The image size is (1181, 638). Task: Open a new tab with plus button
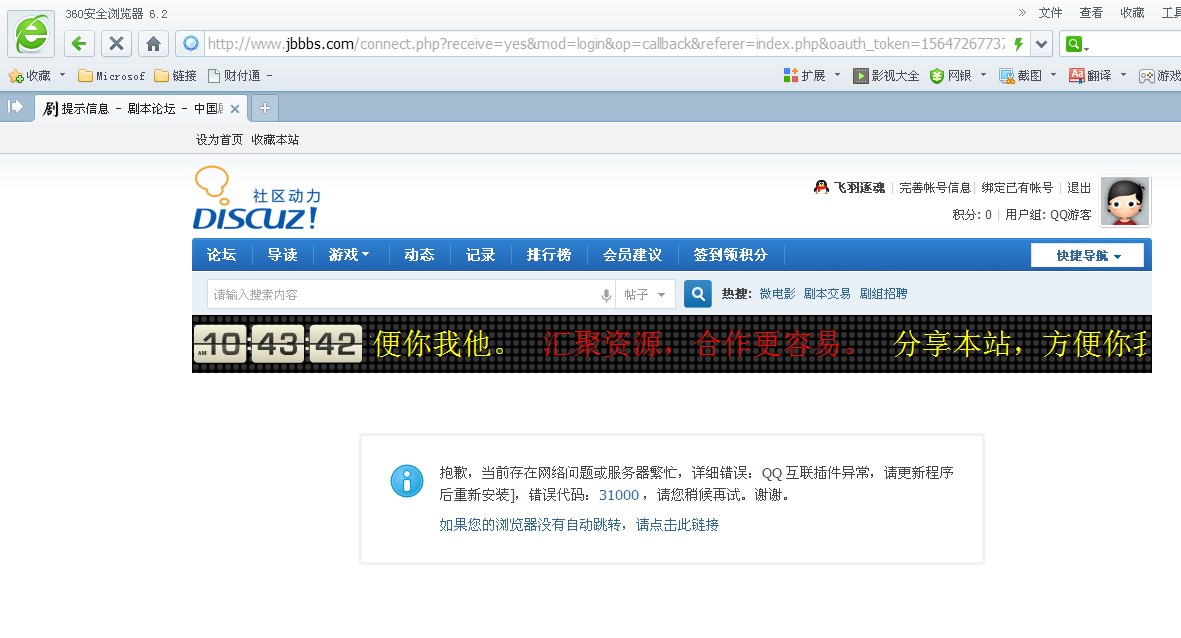[x=264, y=108]
